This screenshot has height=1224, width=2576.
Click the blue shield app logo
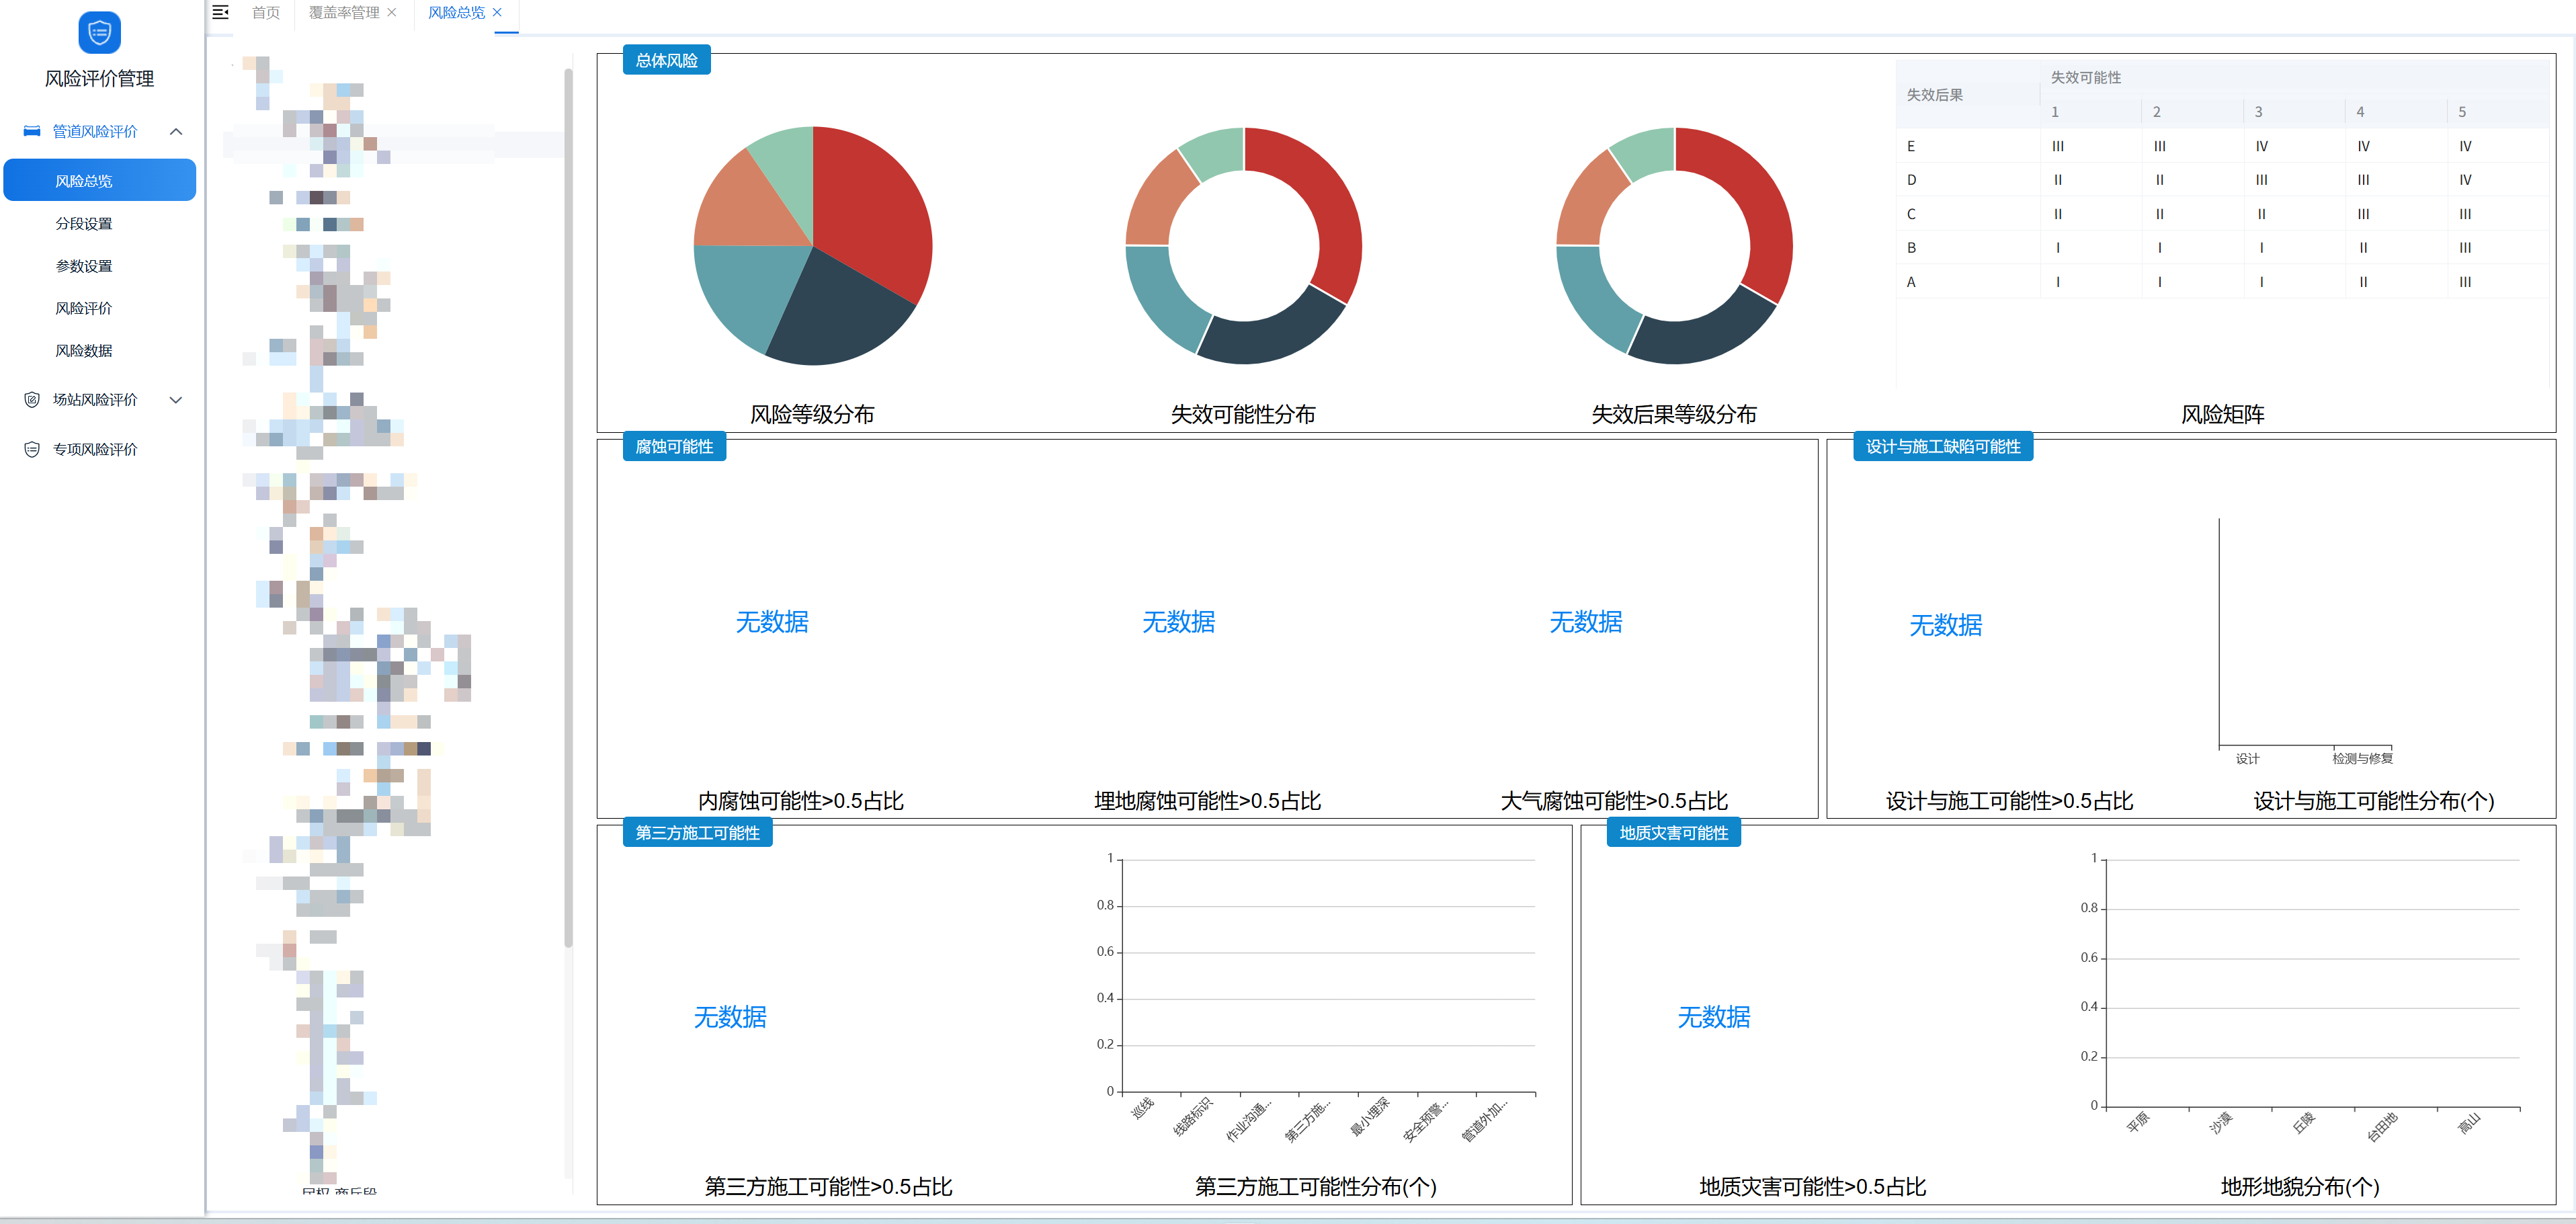[x=99, y=33]
